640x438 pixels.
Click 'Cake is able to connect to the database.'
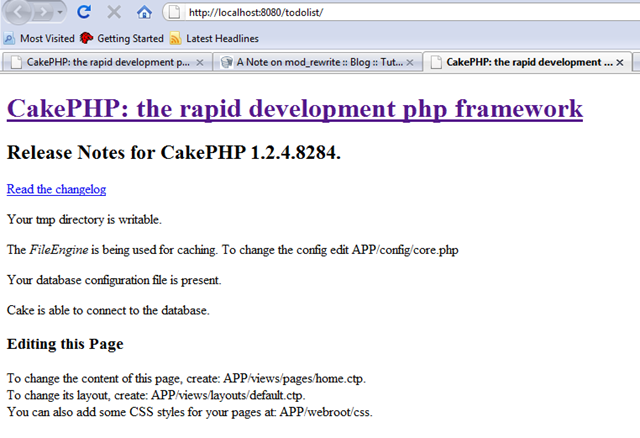point(108,310)
